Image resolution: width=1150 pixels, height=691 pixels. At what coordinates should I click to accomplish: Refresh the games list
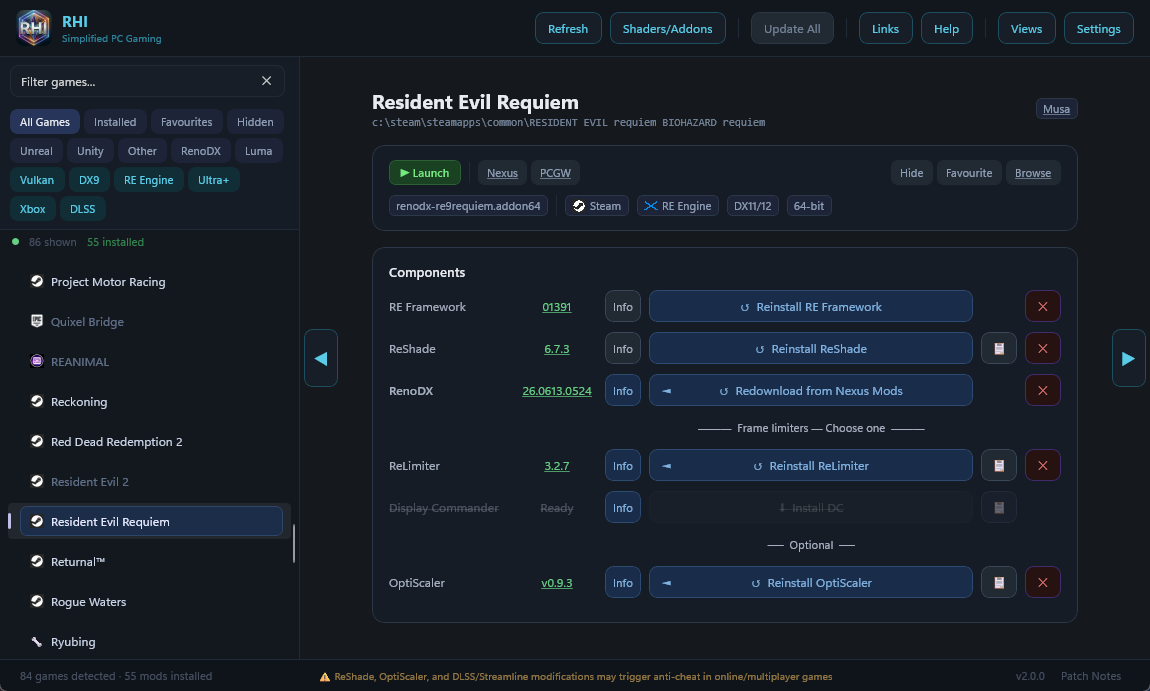[568, 29]
